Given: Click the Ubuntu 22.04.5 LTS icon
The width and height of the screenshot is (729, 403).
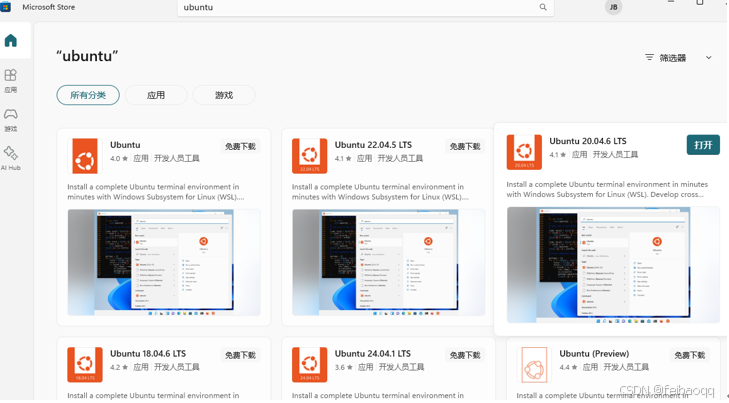Looking at the screenshot, I should 309,156.
